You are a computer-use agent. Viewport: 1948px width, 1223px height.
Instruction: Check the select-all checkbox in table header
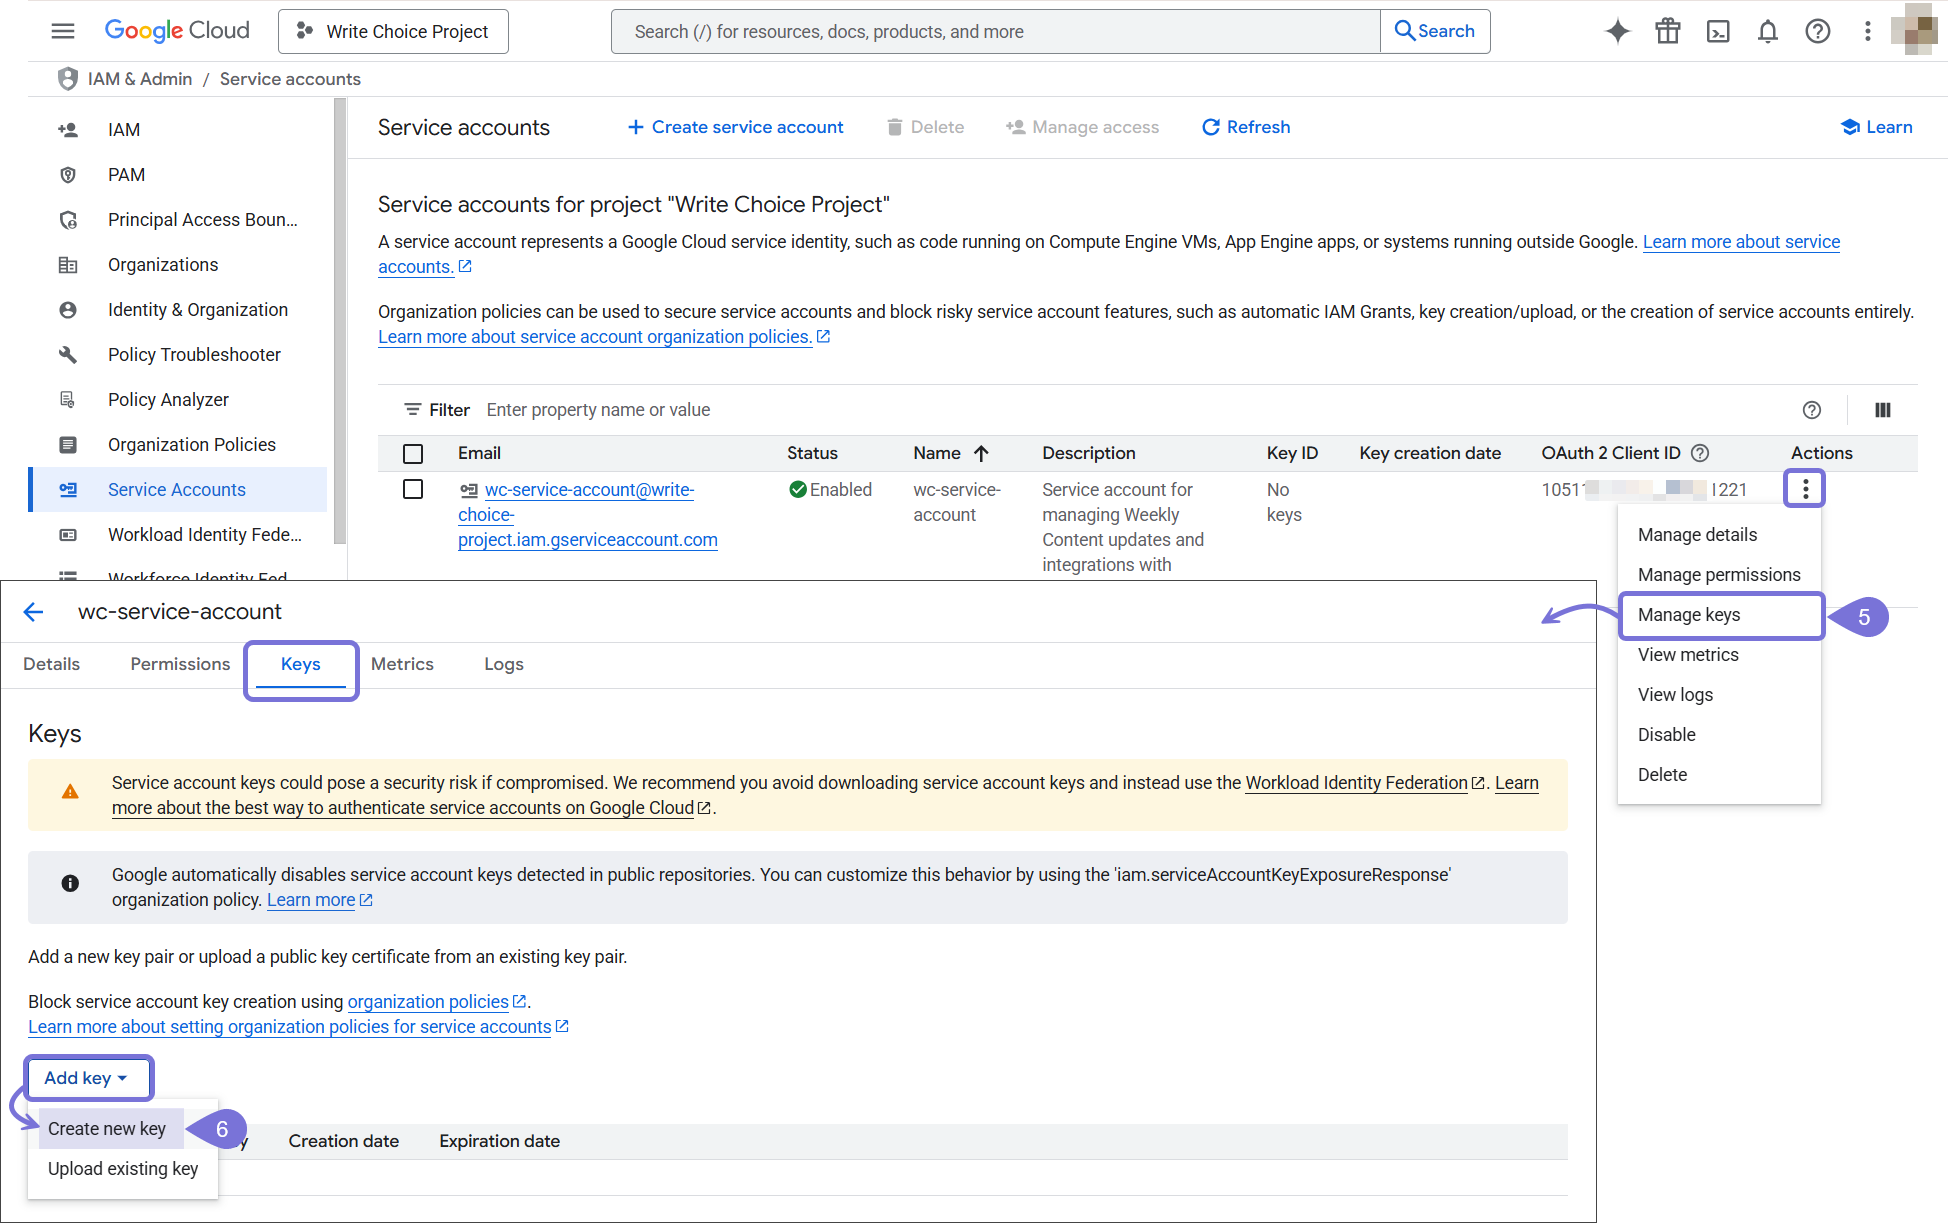coord(413,454)
